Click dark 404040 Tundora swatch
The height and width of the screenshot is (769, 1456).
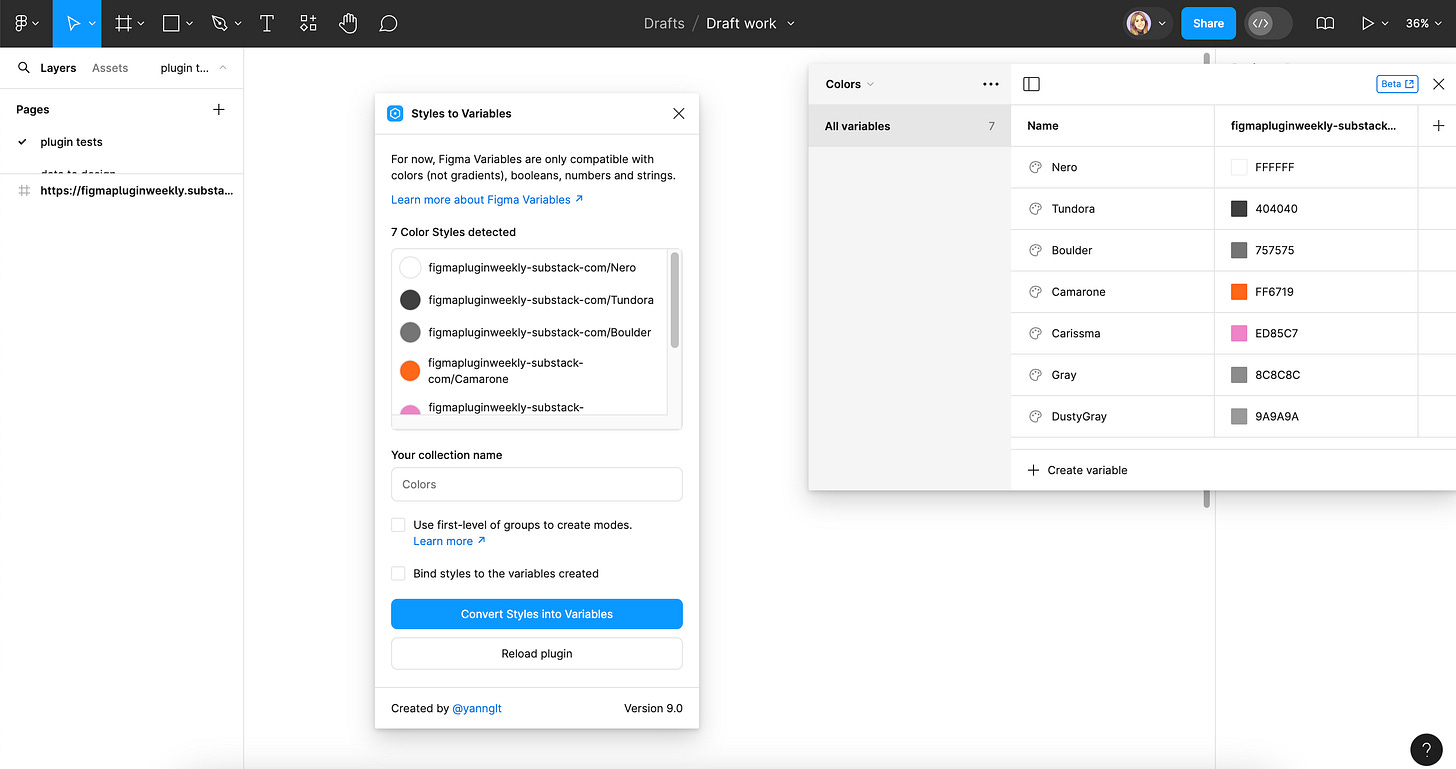1239,209
